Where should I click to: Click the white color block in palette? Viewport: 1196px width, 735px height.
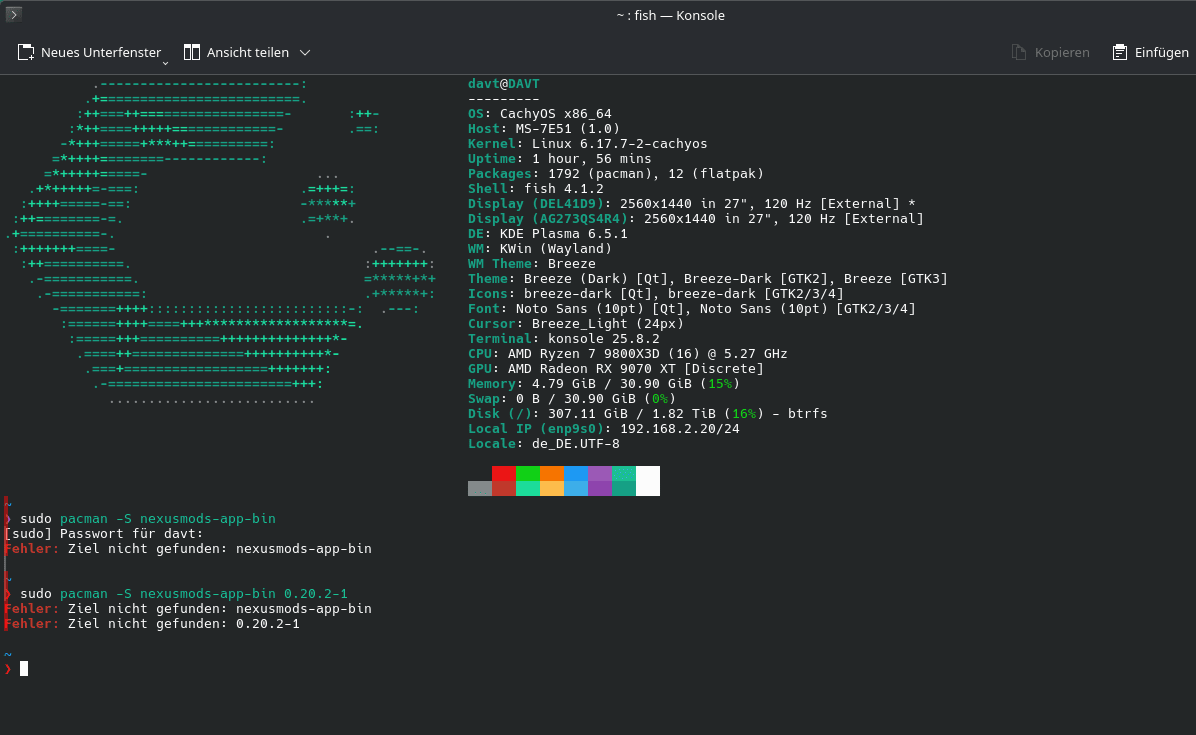(648, 481)
